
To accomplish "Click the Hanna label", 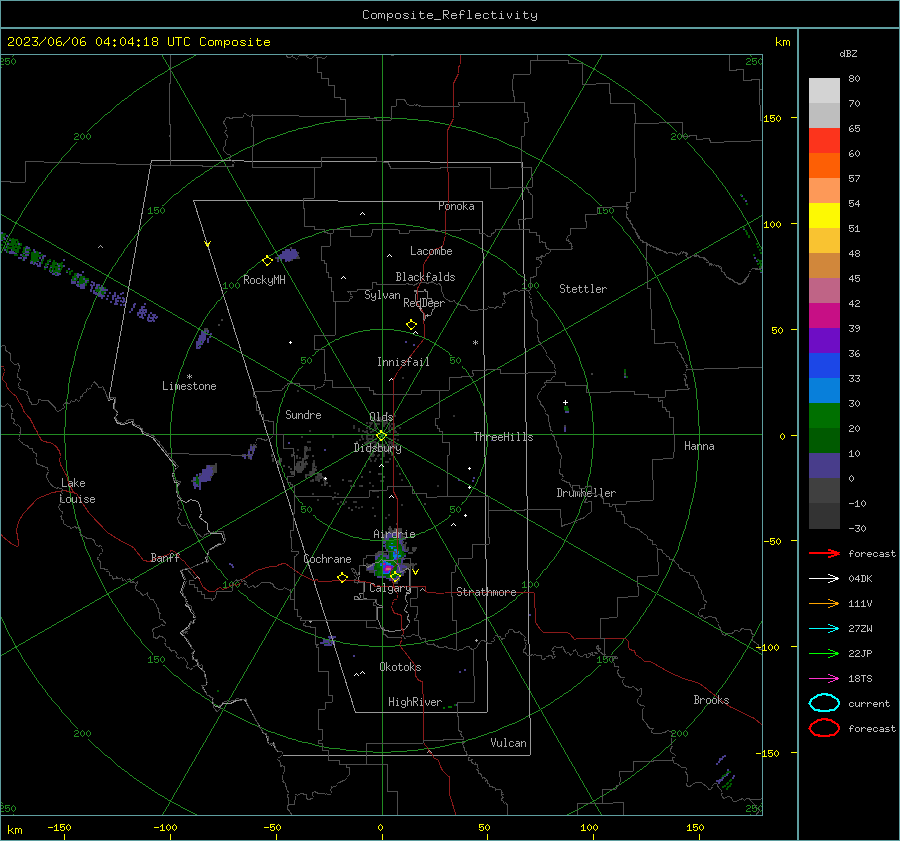I will click(x=699, y=446).
